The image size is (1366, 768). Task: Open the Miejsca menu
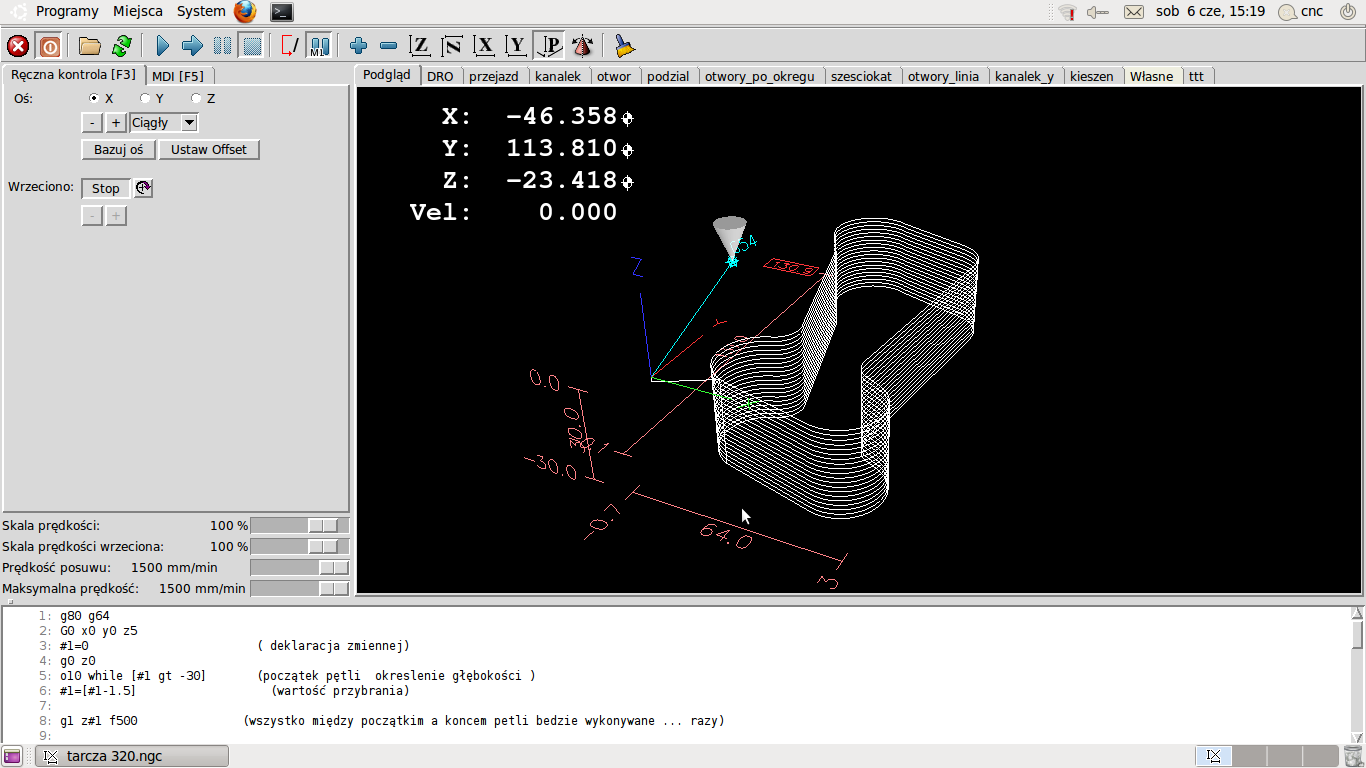click(x=138, y=11)
